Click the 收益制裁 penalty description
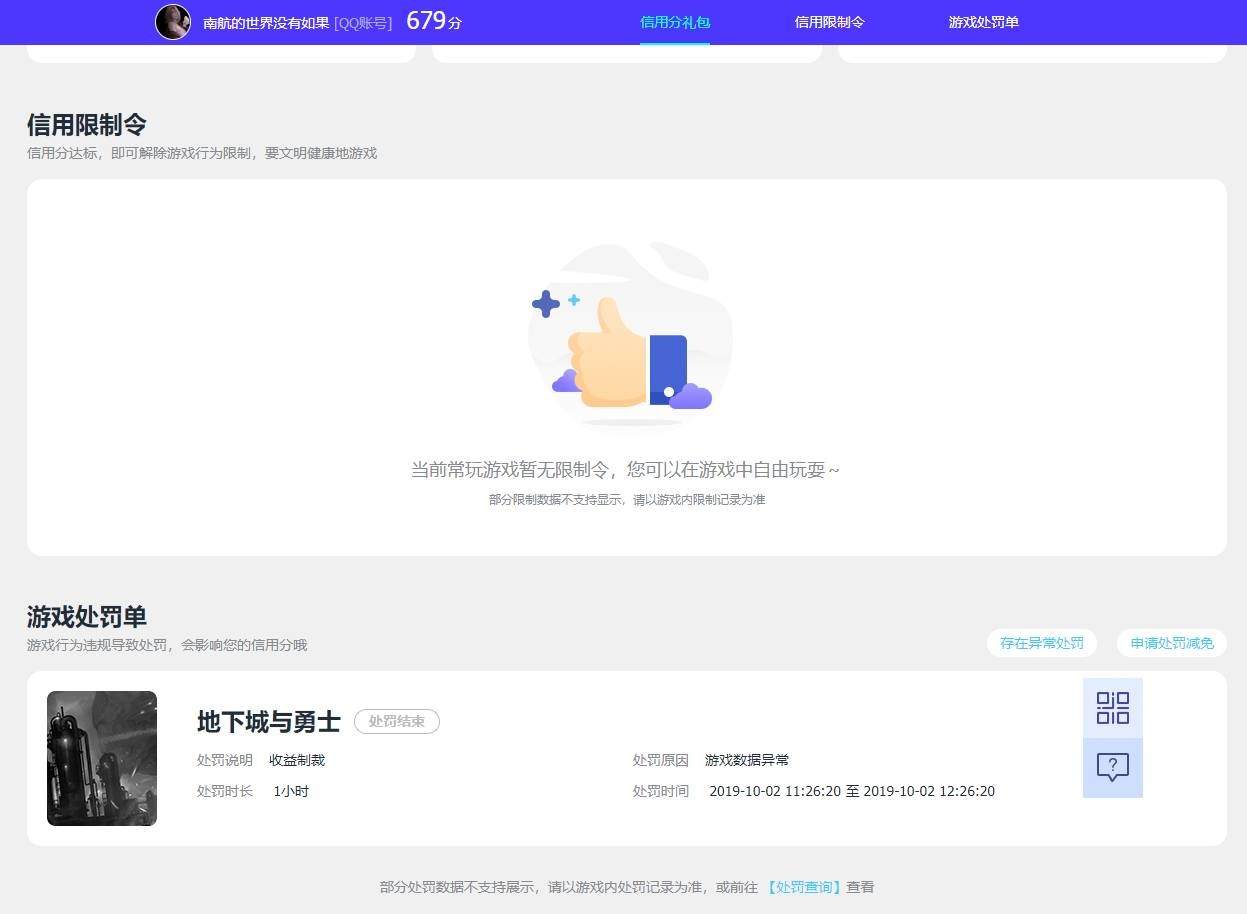Image resolution: width=1247 pixels, height=914 pixels. click(297, 760)
